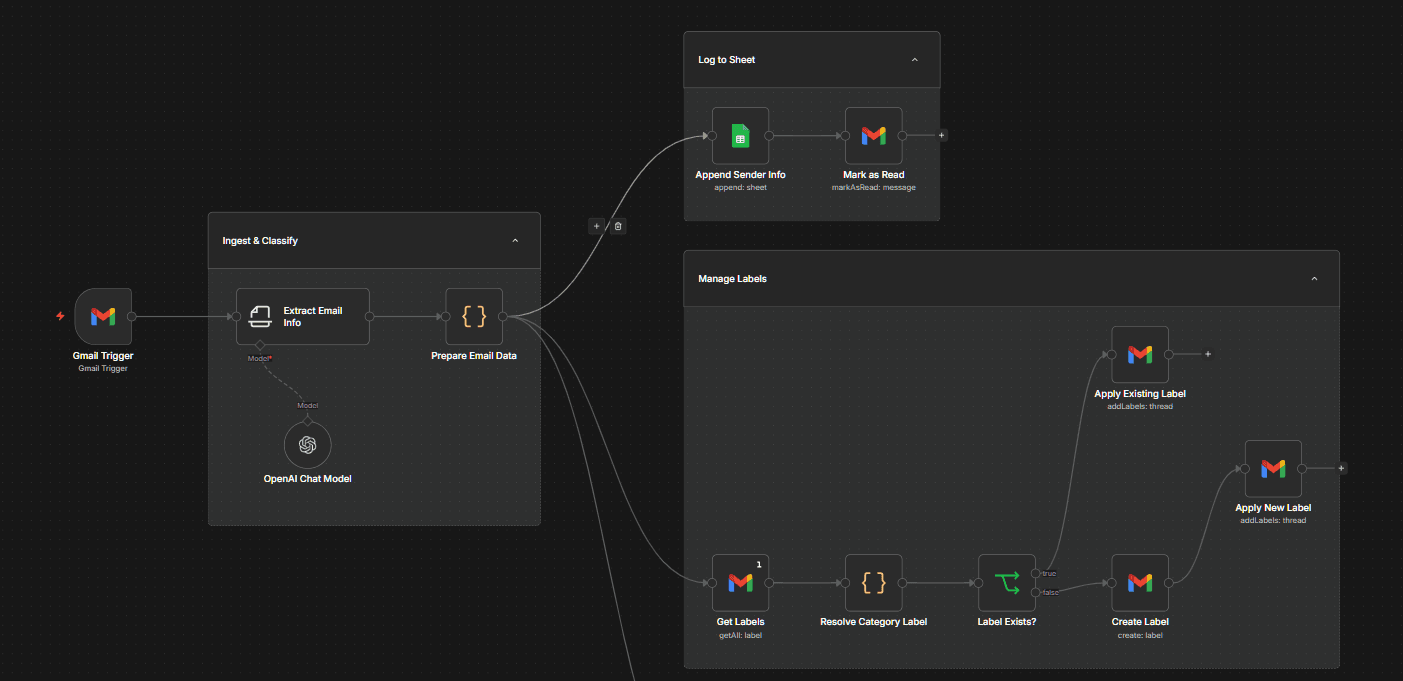
Task: Open the Create Label Gmail node
Action: (x=1140, y=582)
